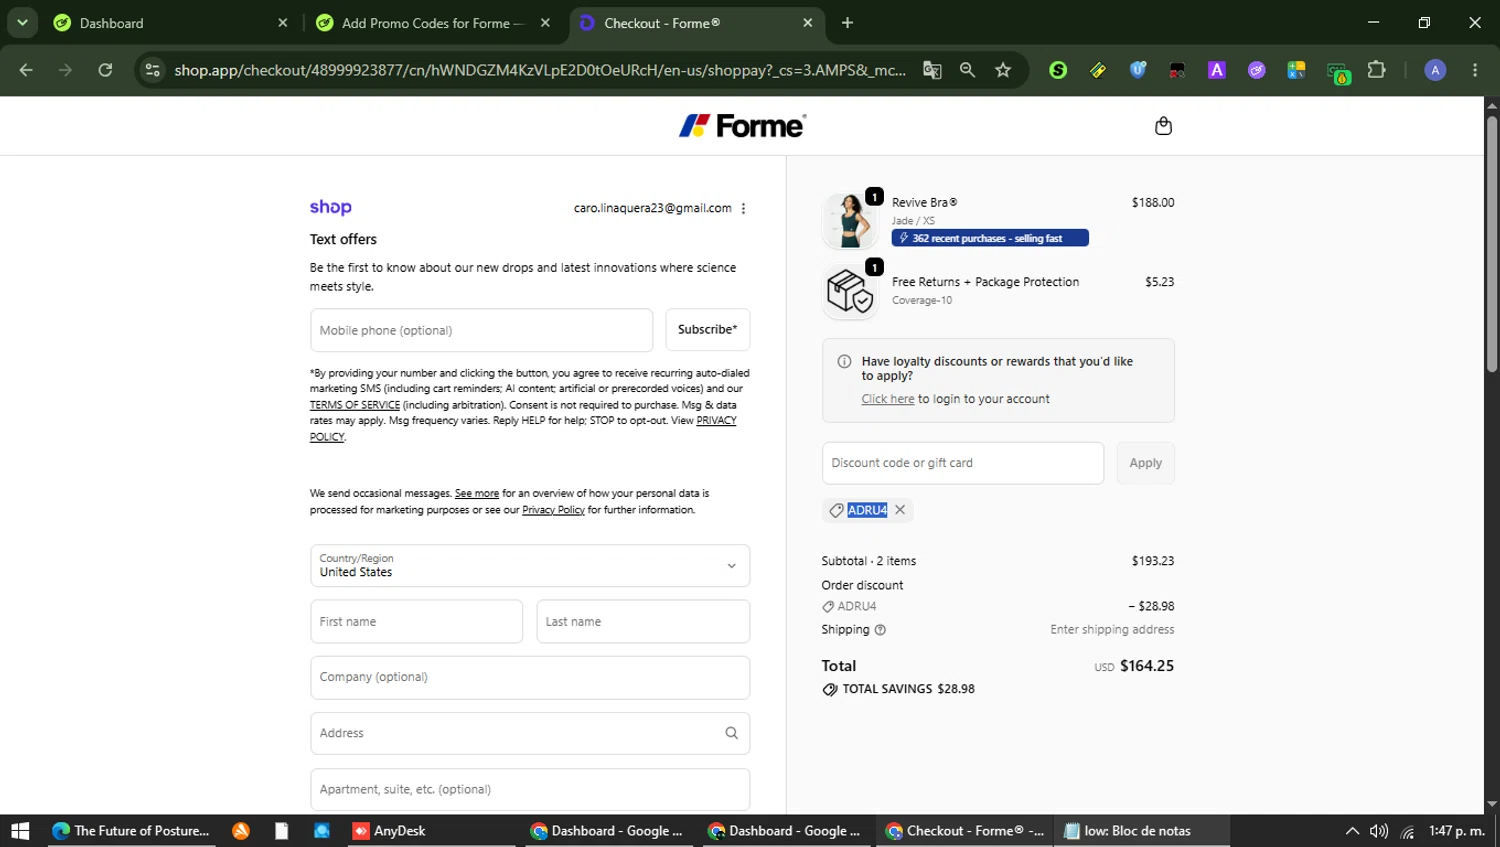Open the Chrome profile avatar
Screen dimensions: 1500x847
pyautogui.click(x=1435, y=70)
